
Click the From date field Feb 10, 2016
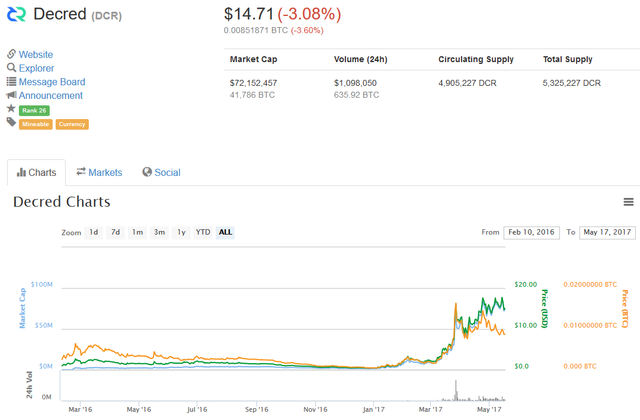[x=531, y=232]
